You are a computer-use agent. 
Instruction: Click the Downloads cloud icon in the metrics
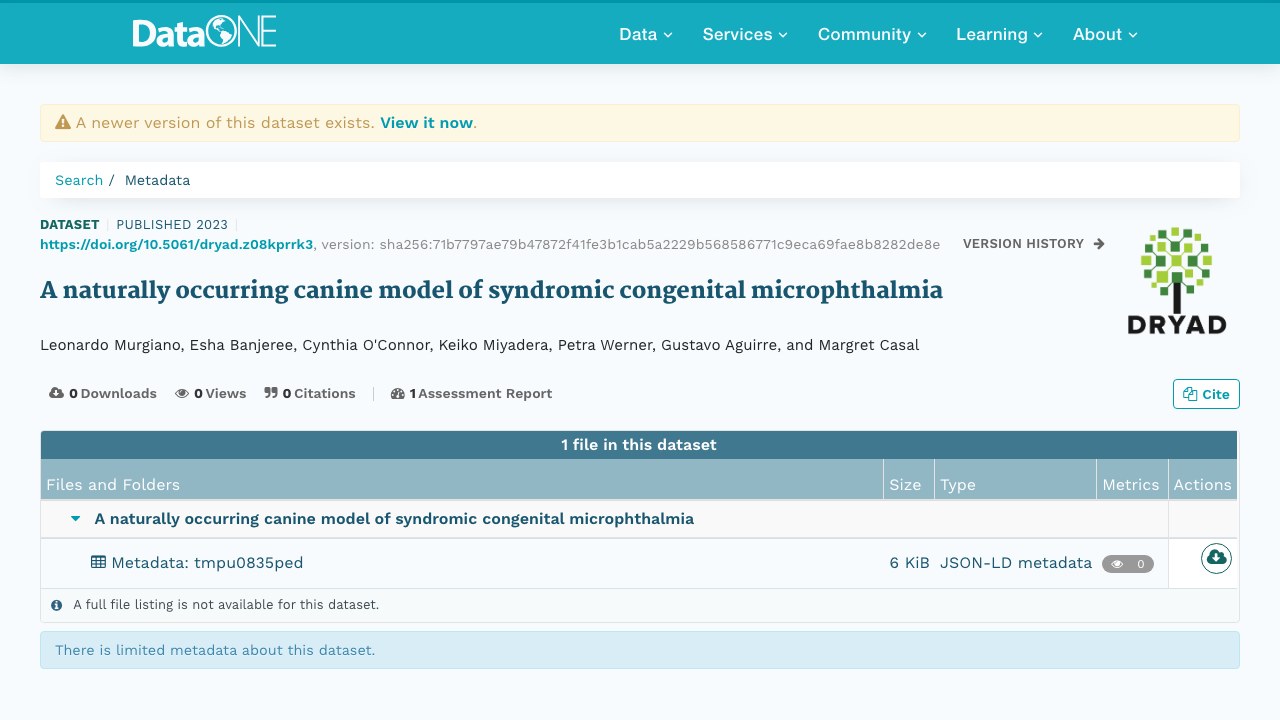(56, 394)
